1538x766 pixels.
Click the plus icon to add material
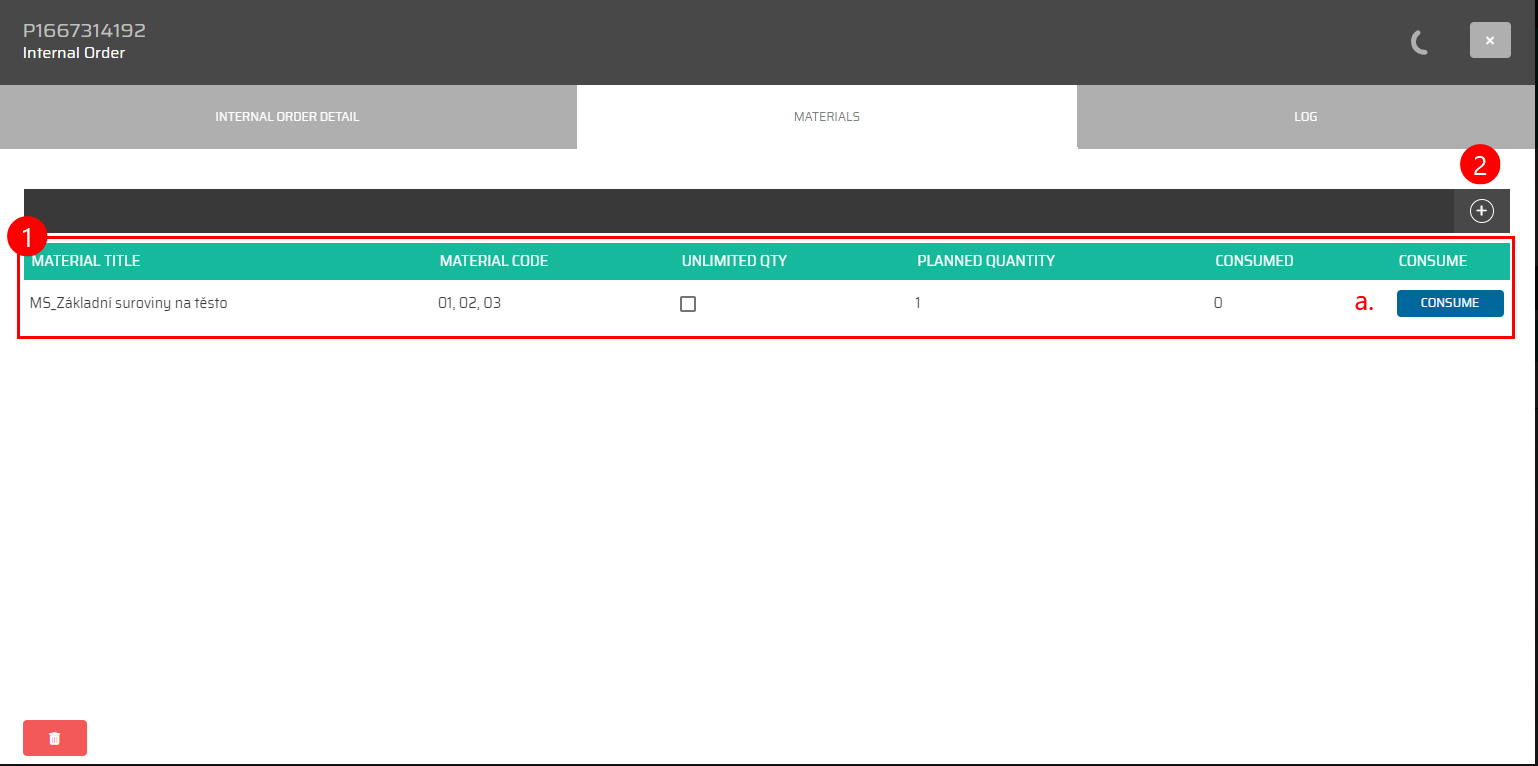click(1481, 211)
